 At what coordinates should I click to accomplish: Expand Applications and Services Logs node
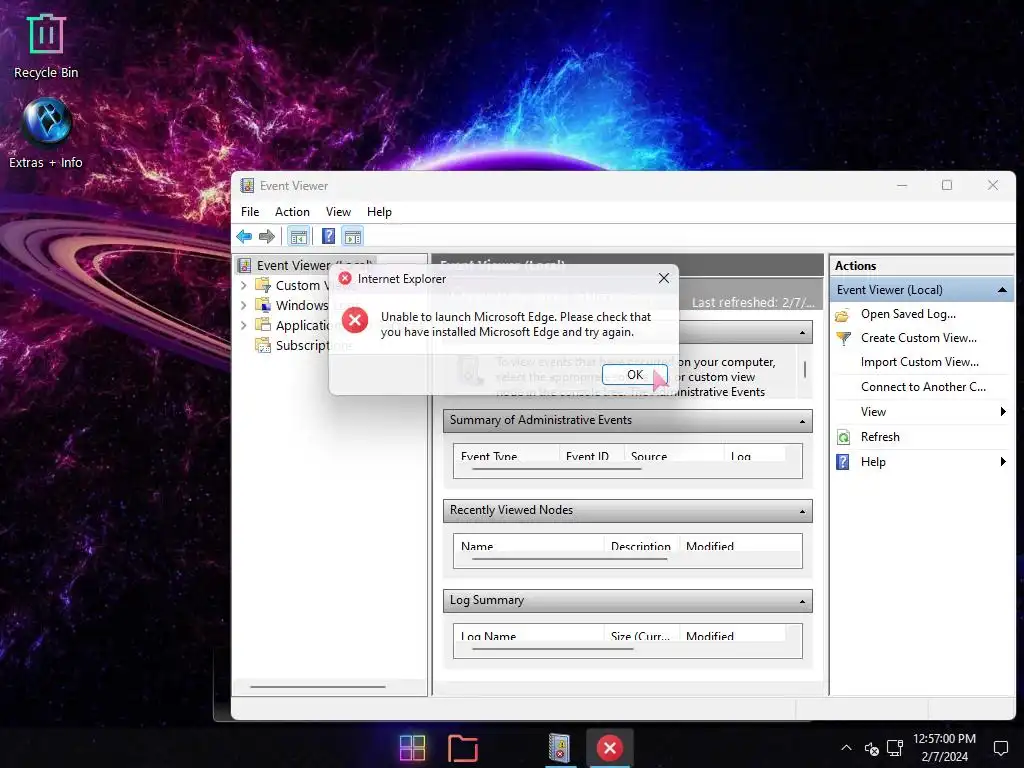(244, 325)
